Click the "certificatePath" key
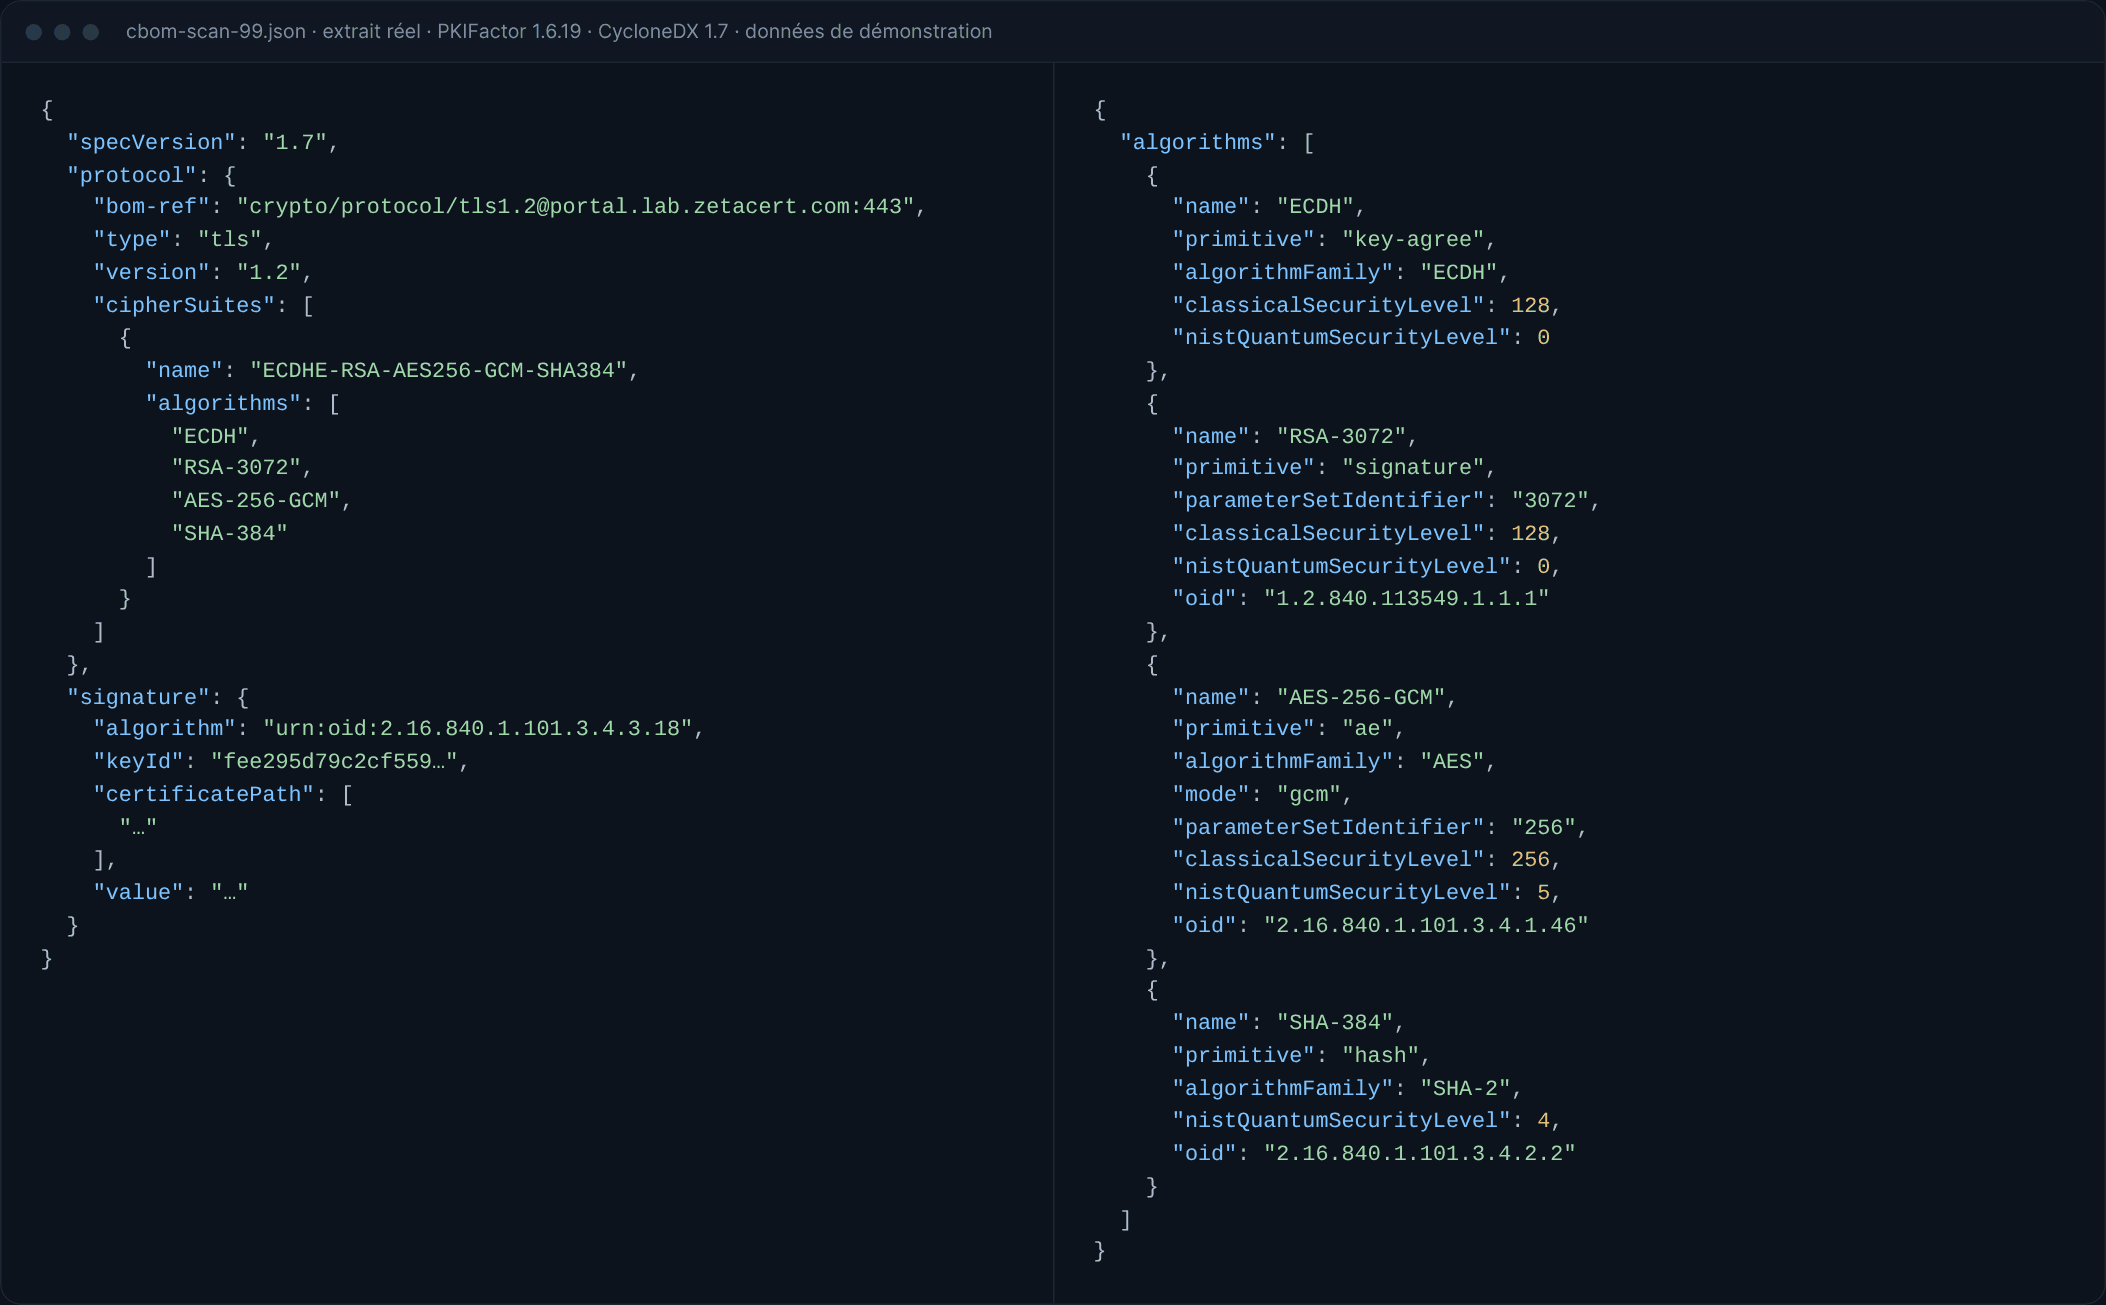The image size is (2106, 1305). point(203,794)
